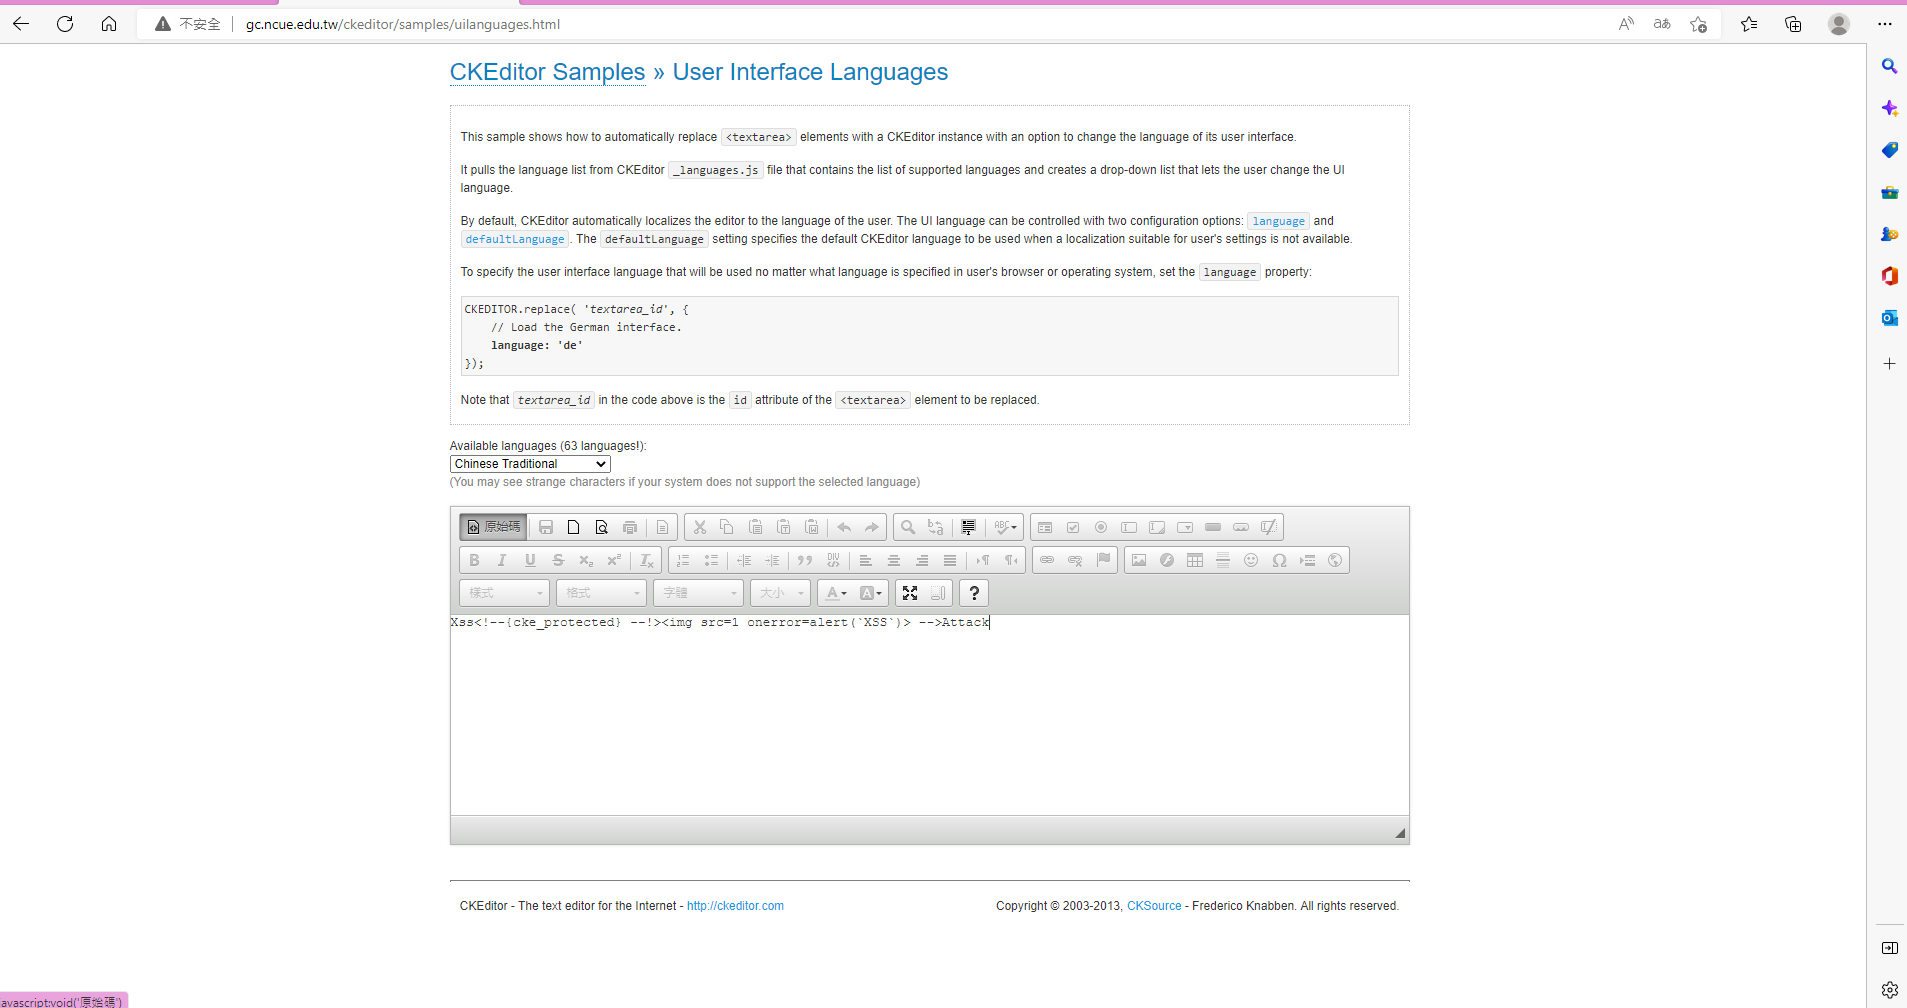Image resolution: width=1907 pixels, height=1008 pixels.
Task: Insert an Image button icon
Action: tap(1241, 527)
